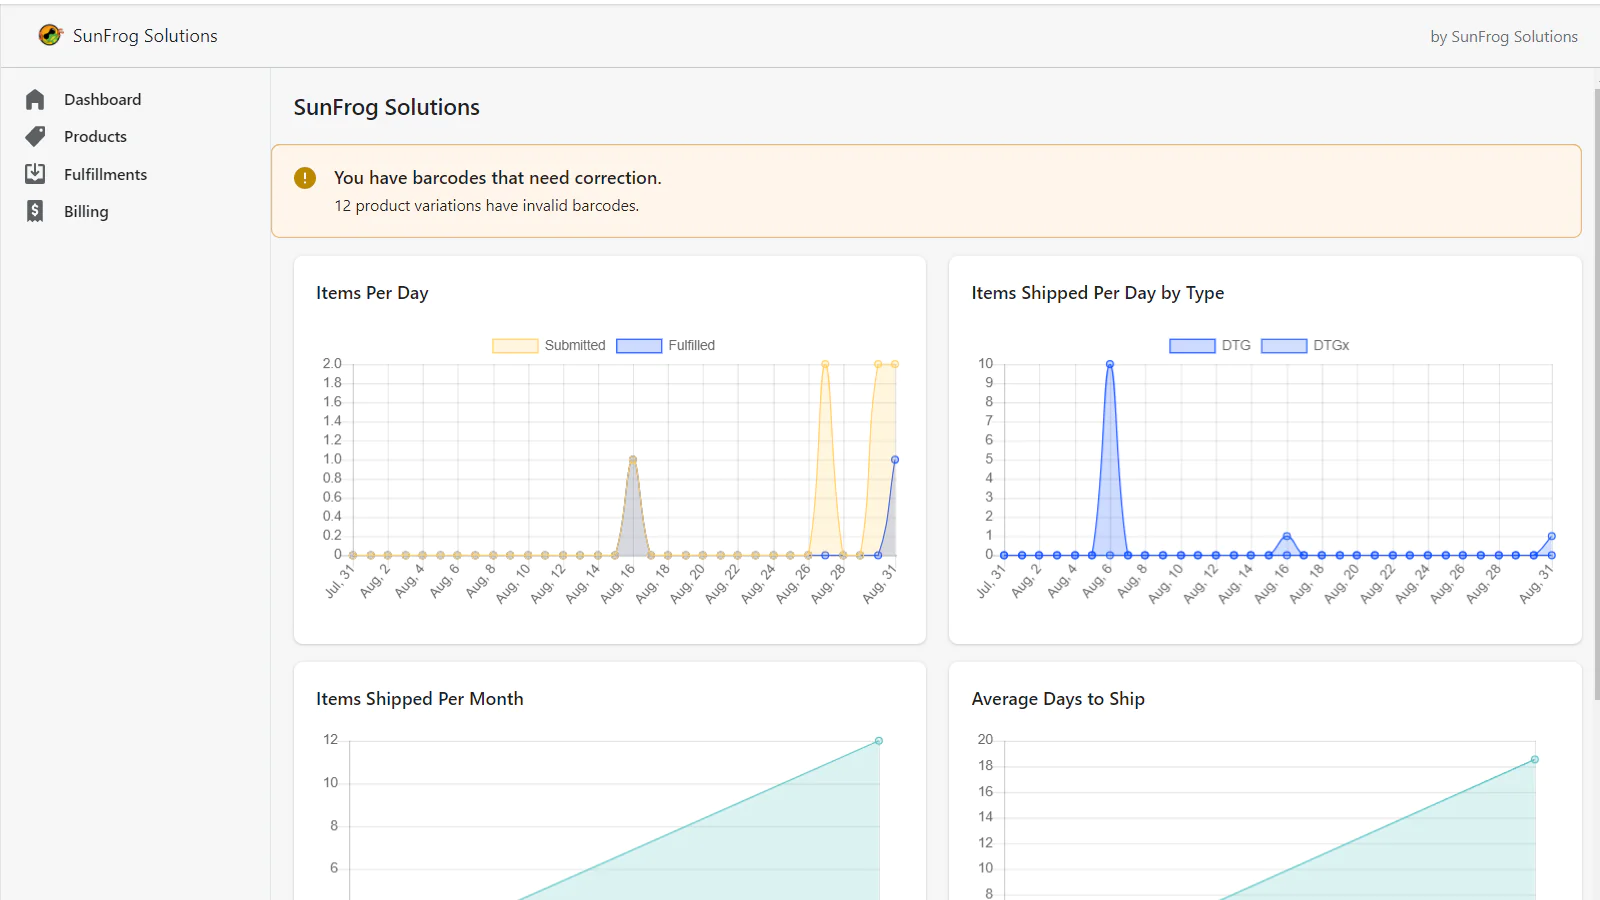Click the Billing dollar icon
Screen dimensions: 1600x900
click(x=34, y=211)
